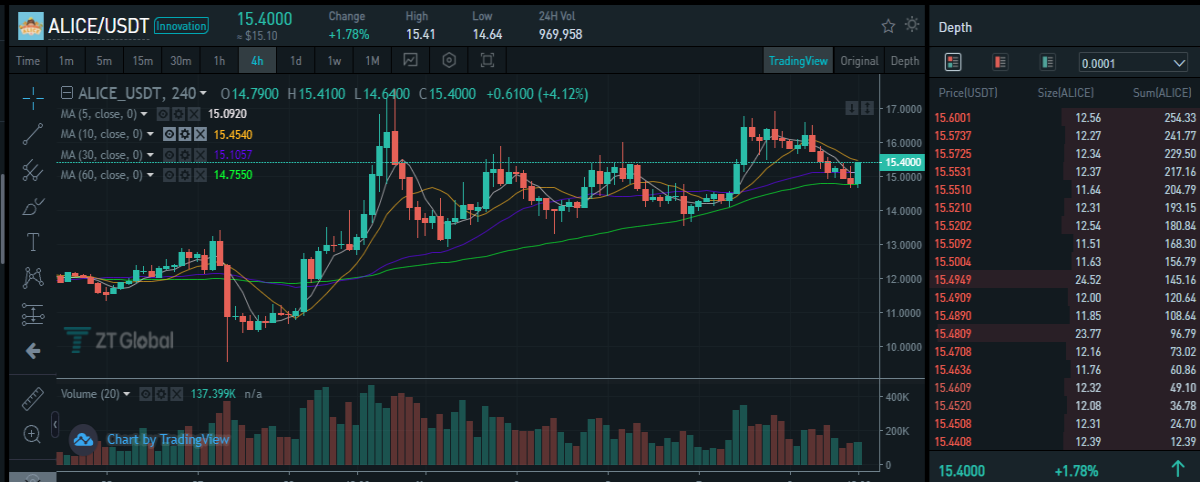Open the Original chart view

coord(859,60)
